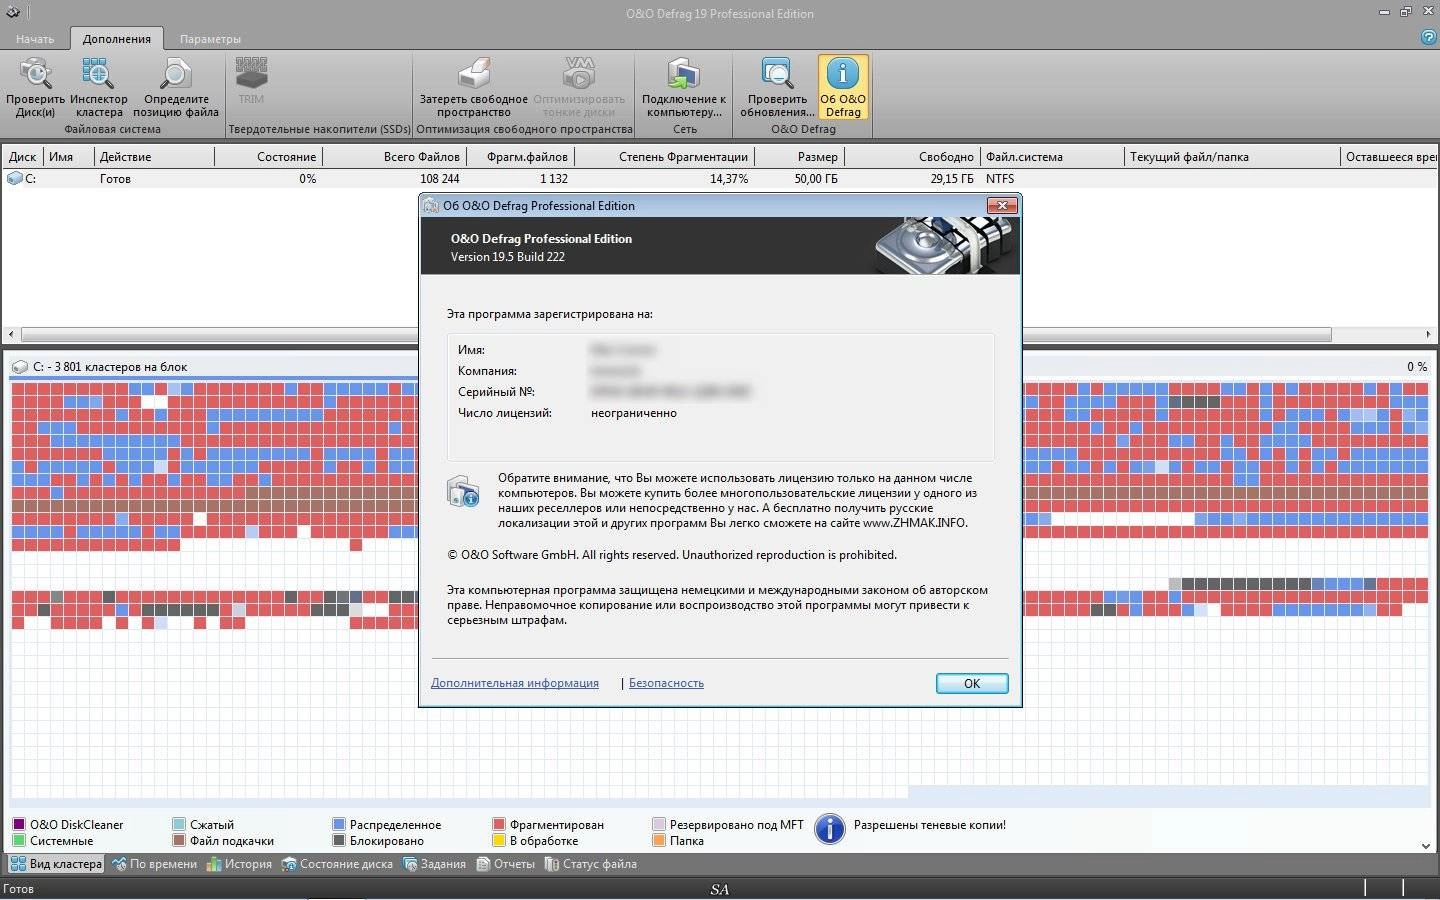The height and width of the screenshot is (900, 1440).
Task: Select Определите позицию файла tool
Action: click(x=176, y=88)
